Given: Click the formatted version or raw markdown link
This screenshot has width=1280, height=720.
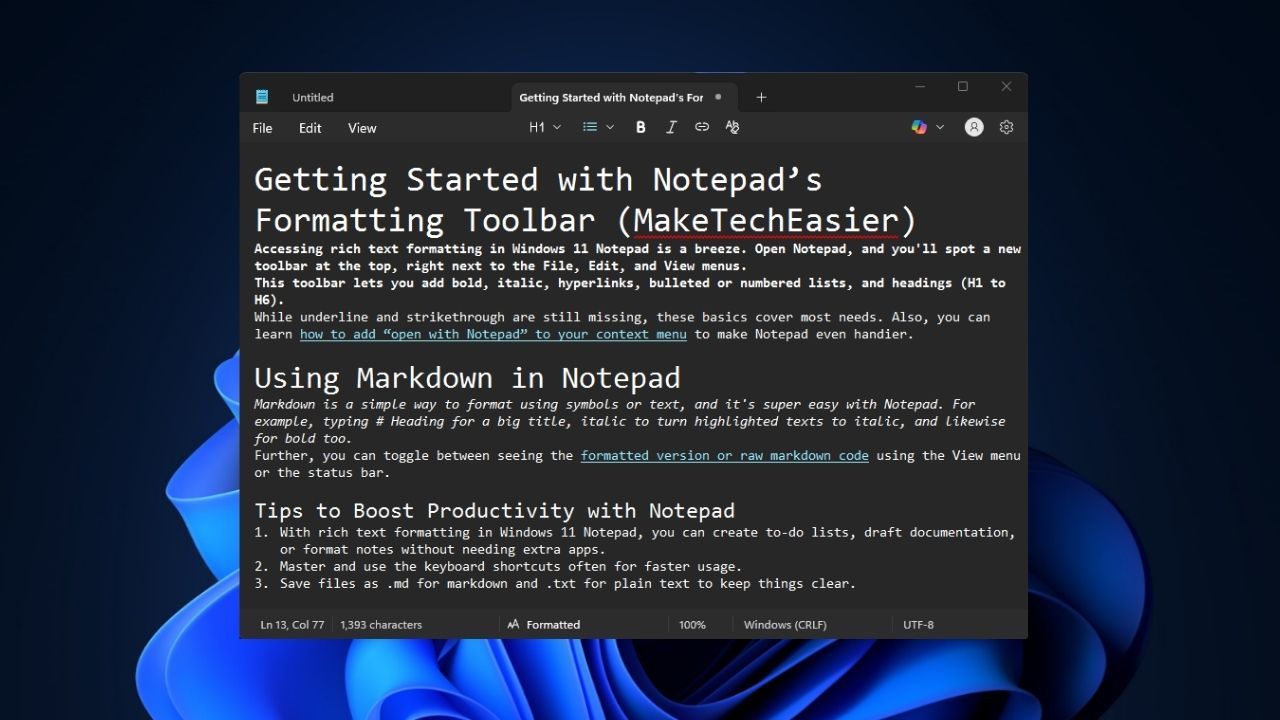Looking at the screenshot, I should pyautogui.click(x=724, y=455).
